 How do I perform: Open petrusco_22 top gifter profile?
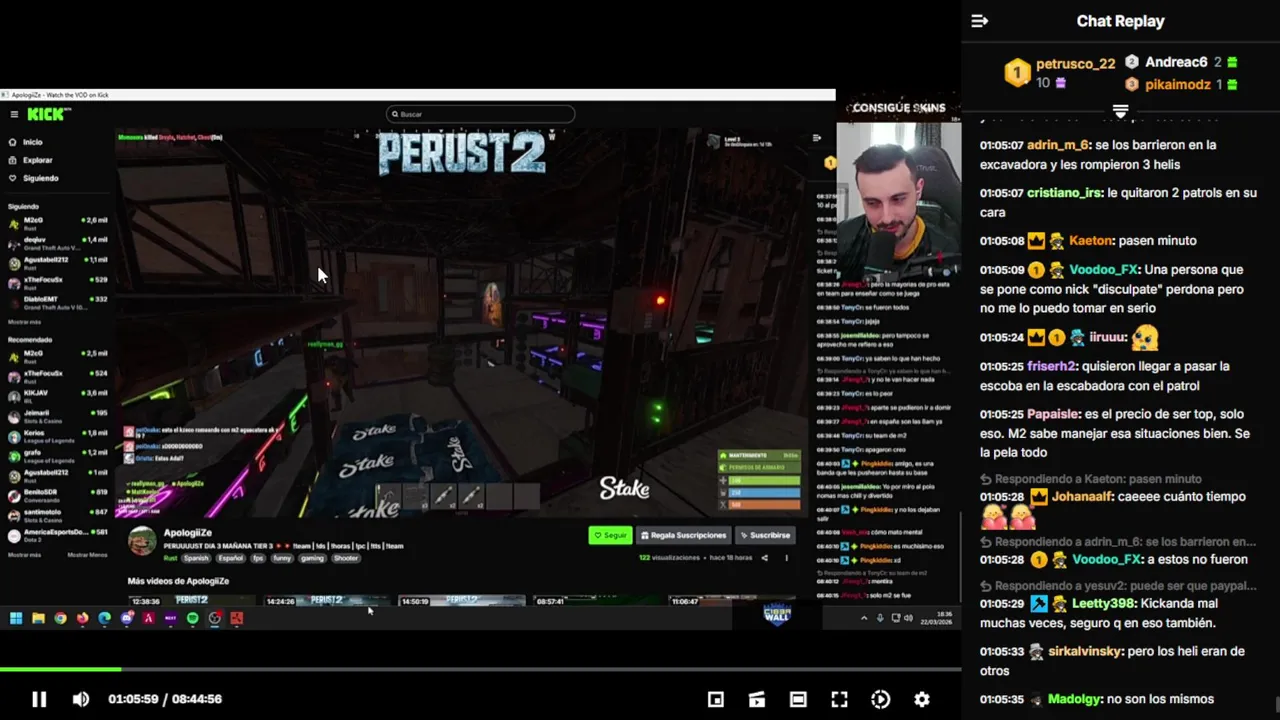point(1075,64)
